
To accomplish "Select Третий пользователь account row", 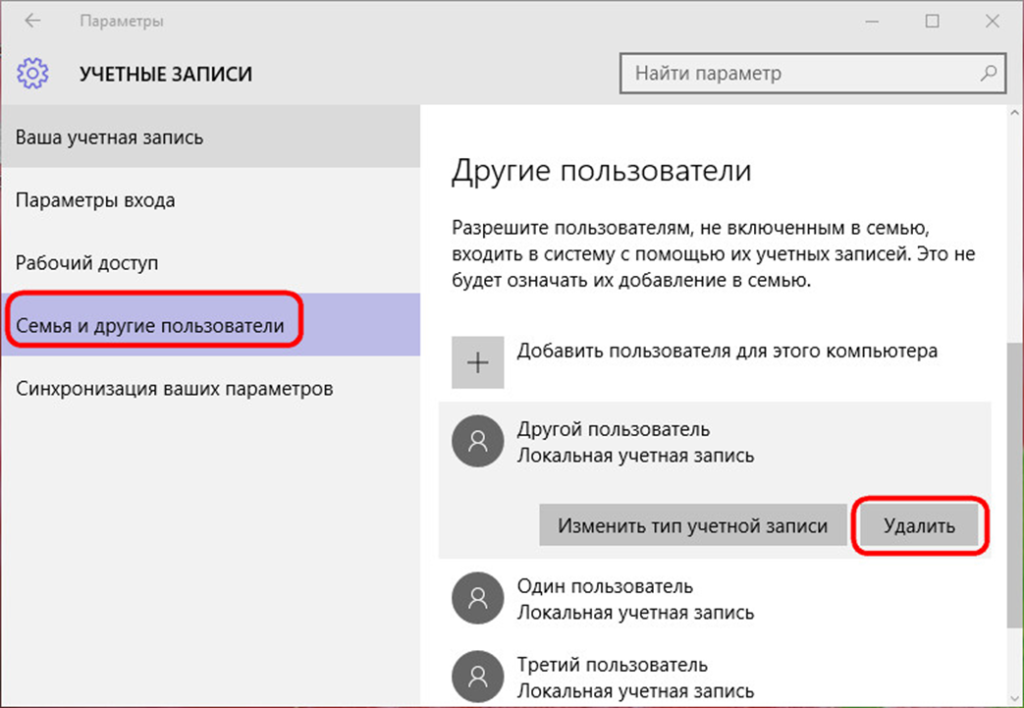I will 715,676.
